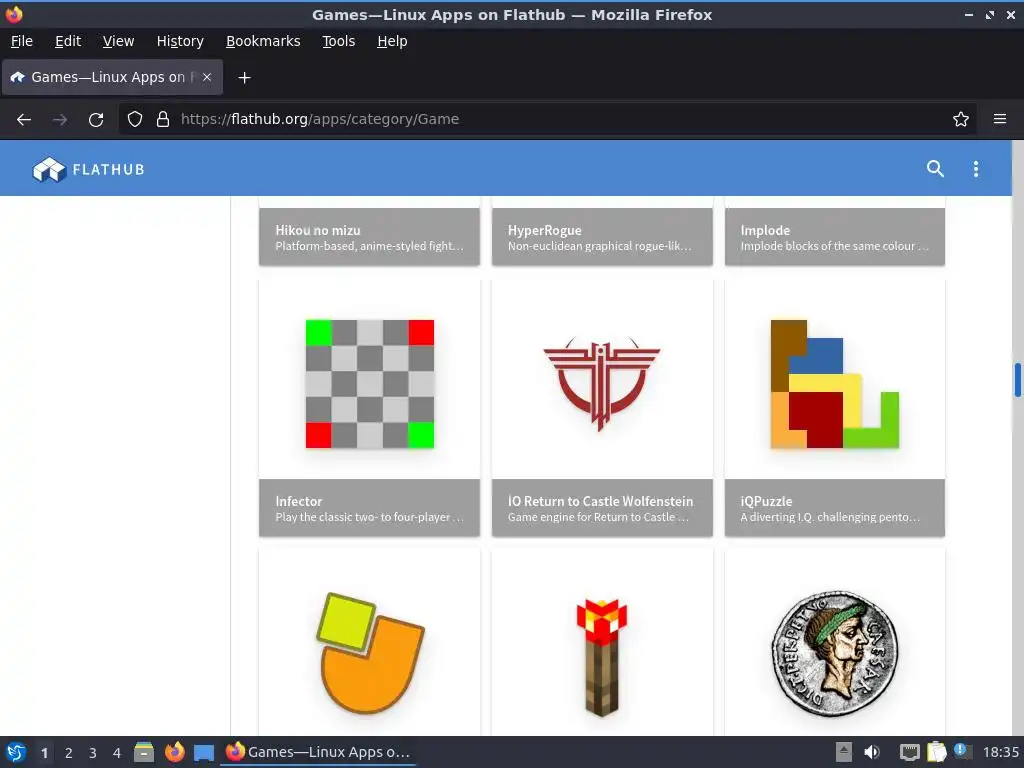
Task: Go back with the browser back arrow
Action: coord(24,119)
